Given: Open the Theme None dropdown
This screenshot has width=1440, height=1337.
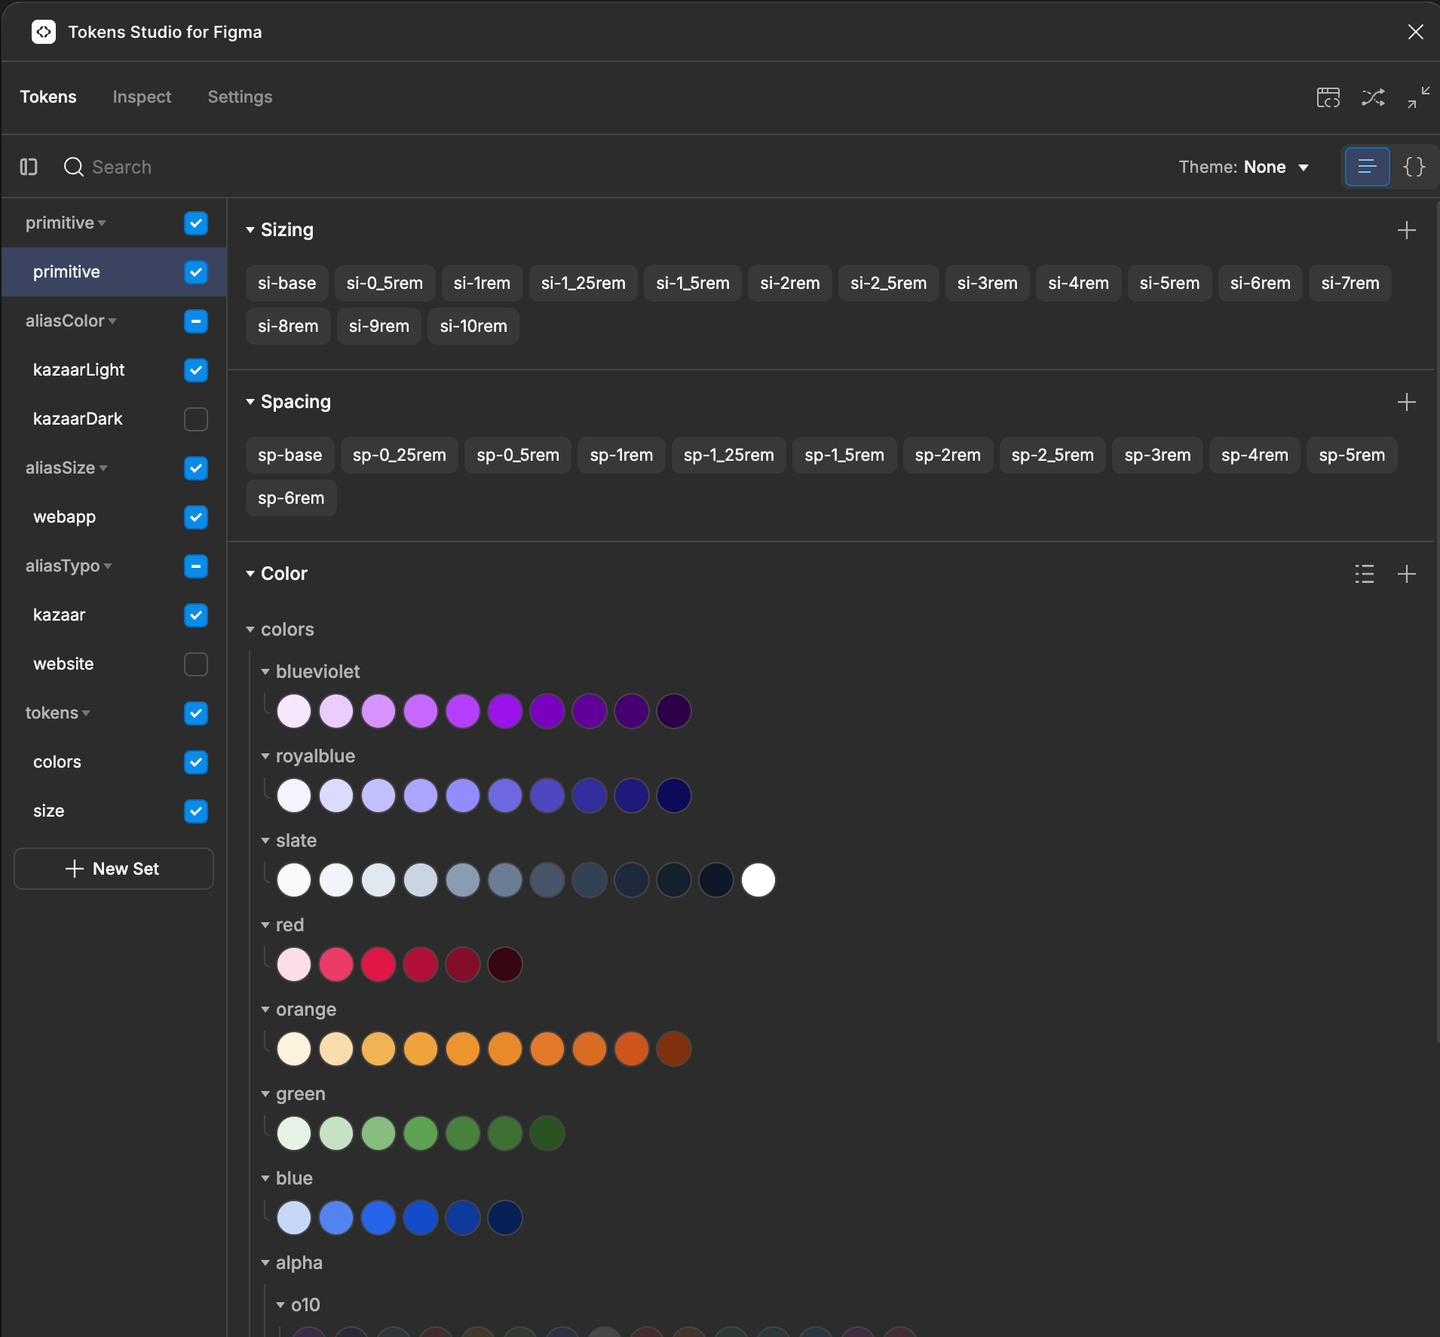Looking at the screenshot, I should pyautogui.click(x=1243, y=167).
